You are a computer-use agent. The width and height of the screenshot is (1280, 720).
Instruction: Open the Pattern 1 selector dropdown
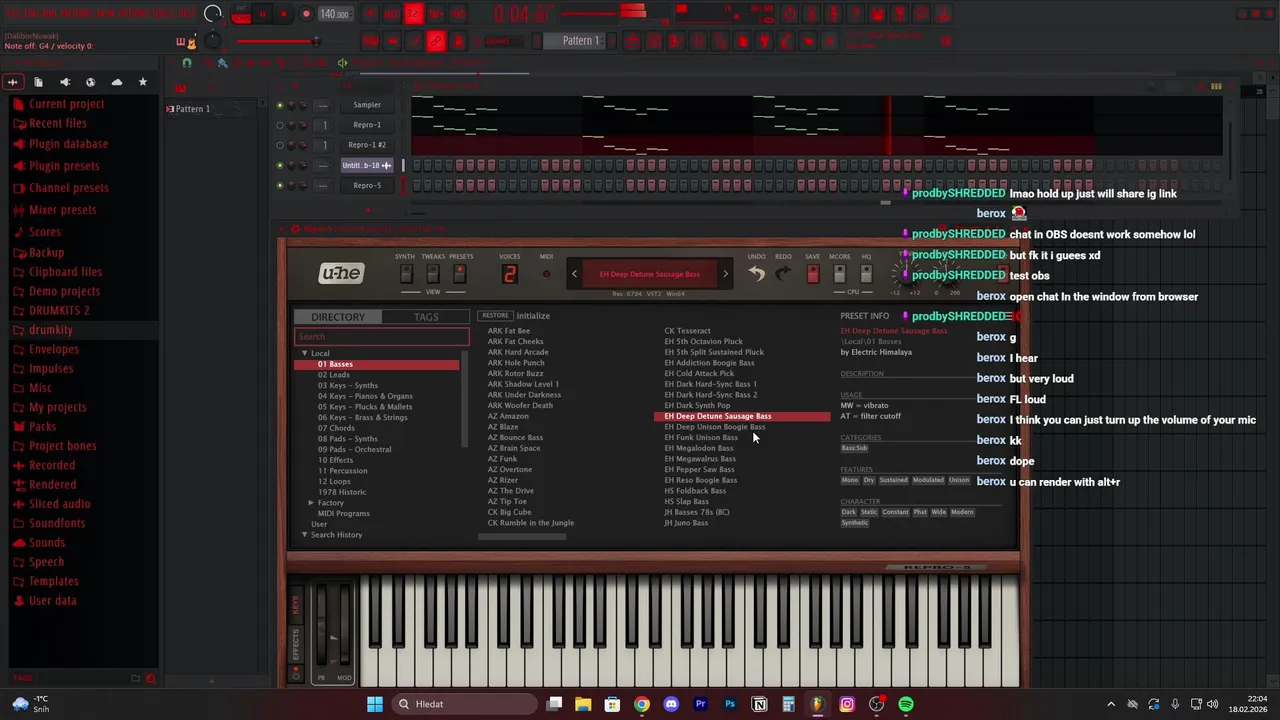(x=575, y=41)
